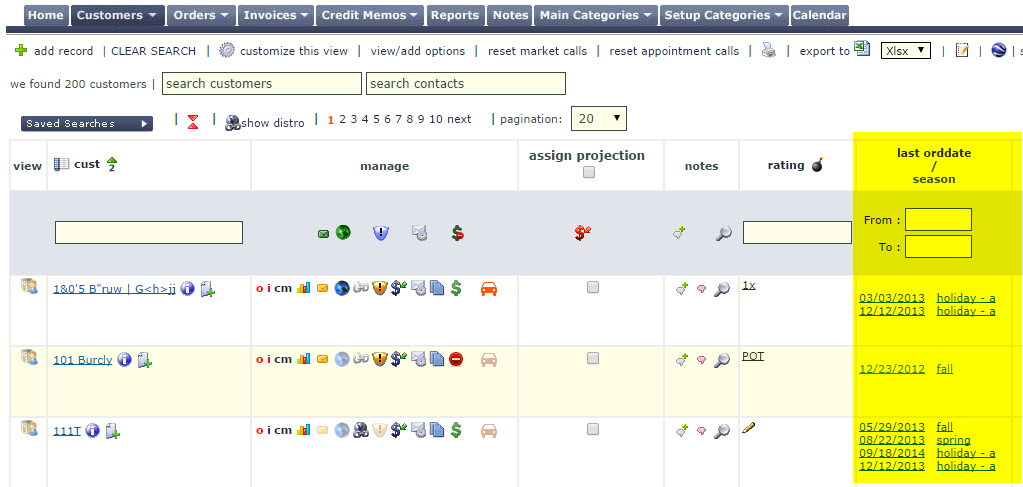Open the Orders menu dropdown
The height and width of the screenshot is (487, 1023).
point(202,15)
